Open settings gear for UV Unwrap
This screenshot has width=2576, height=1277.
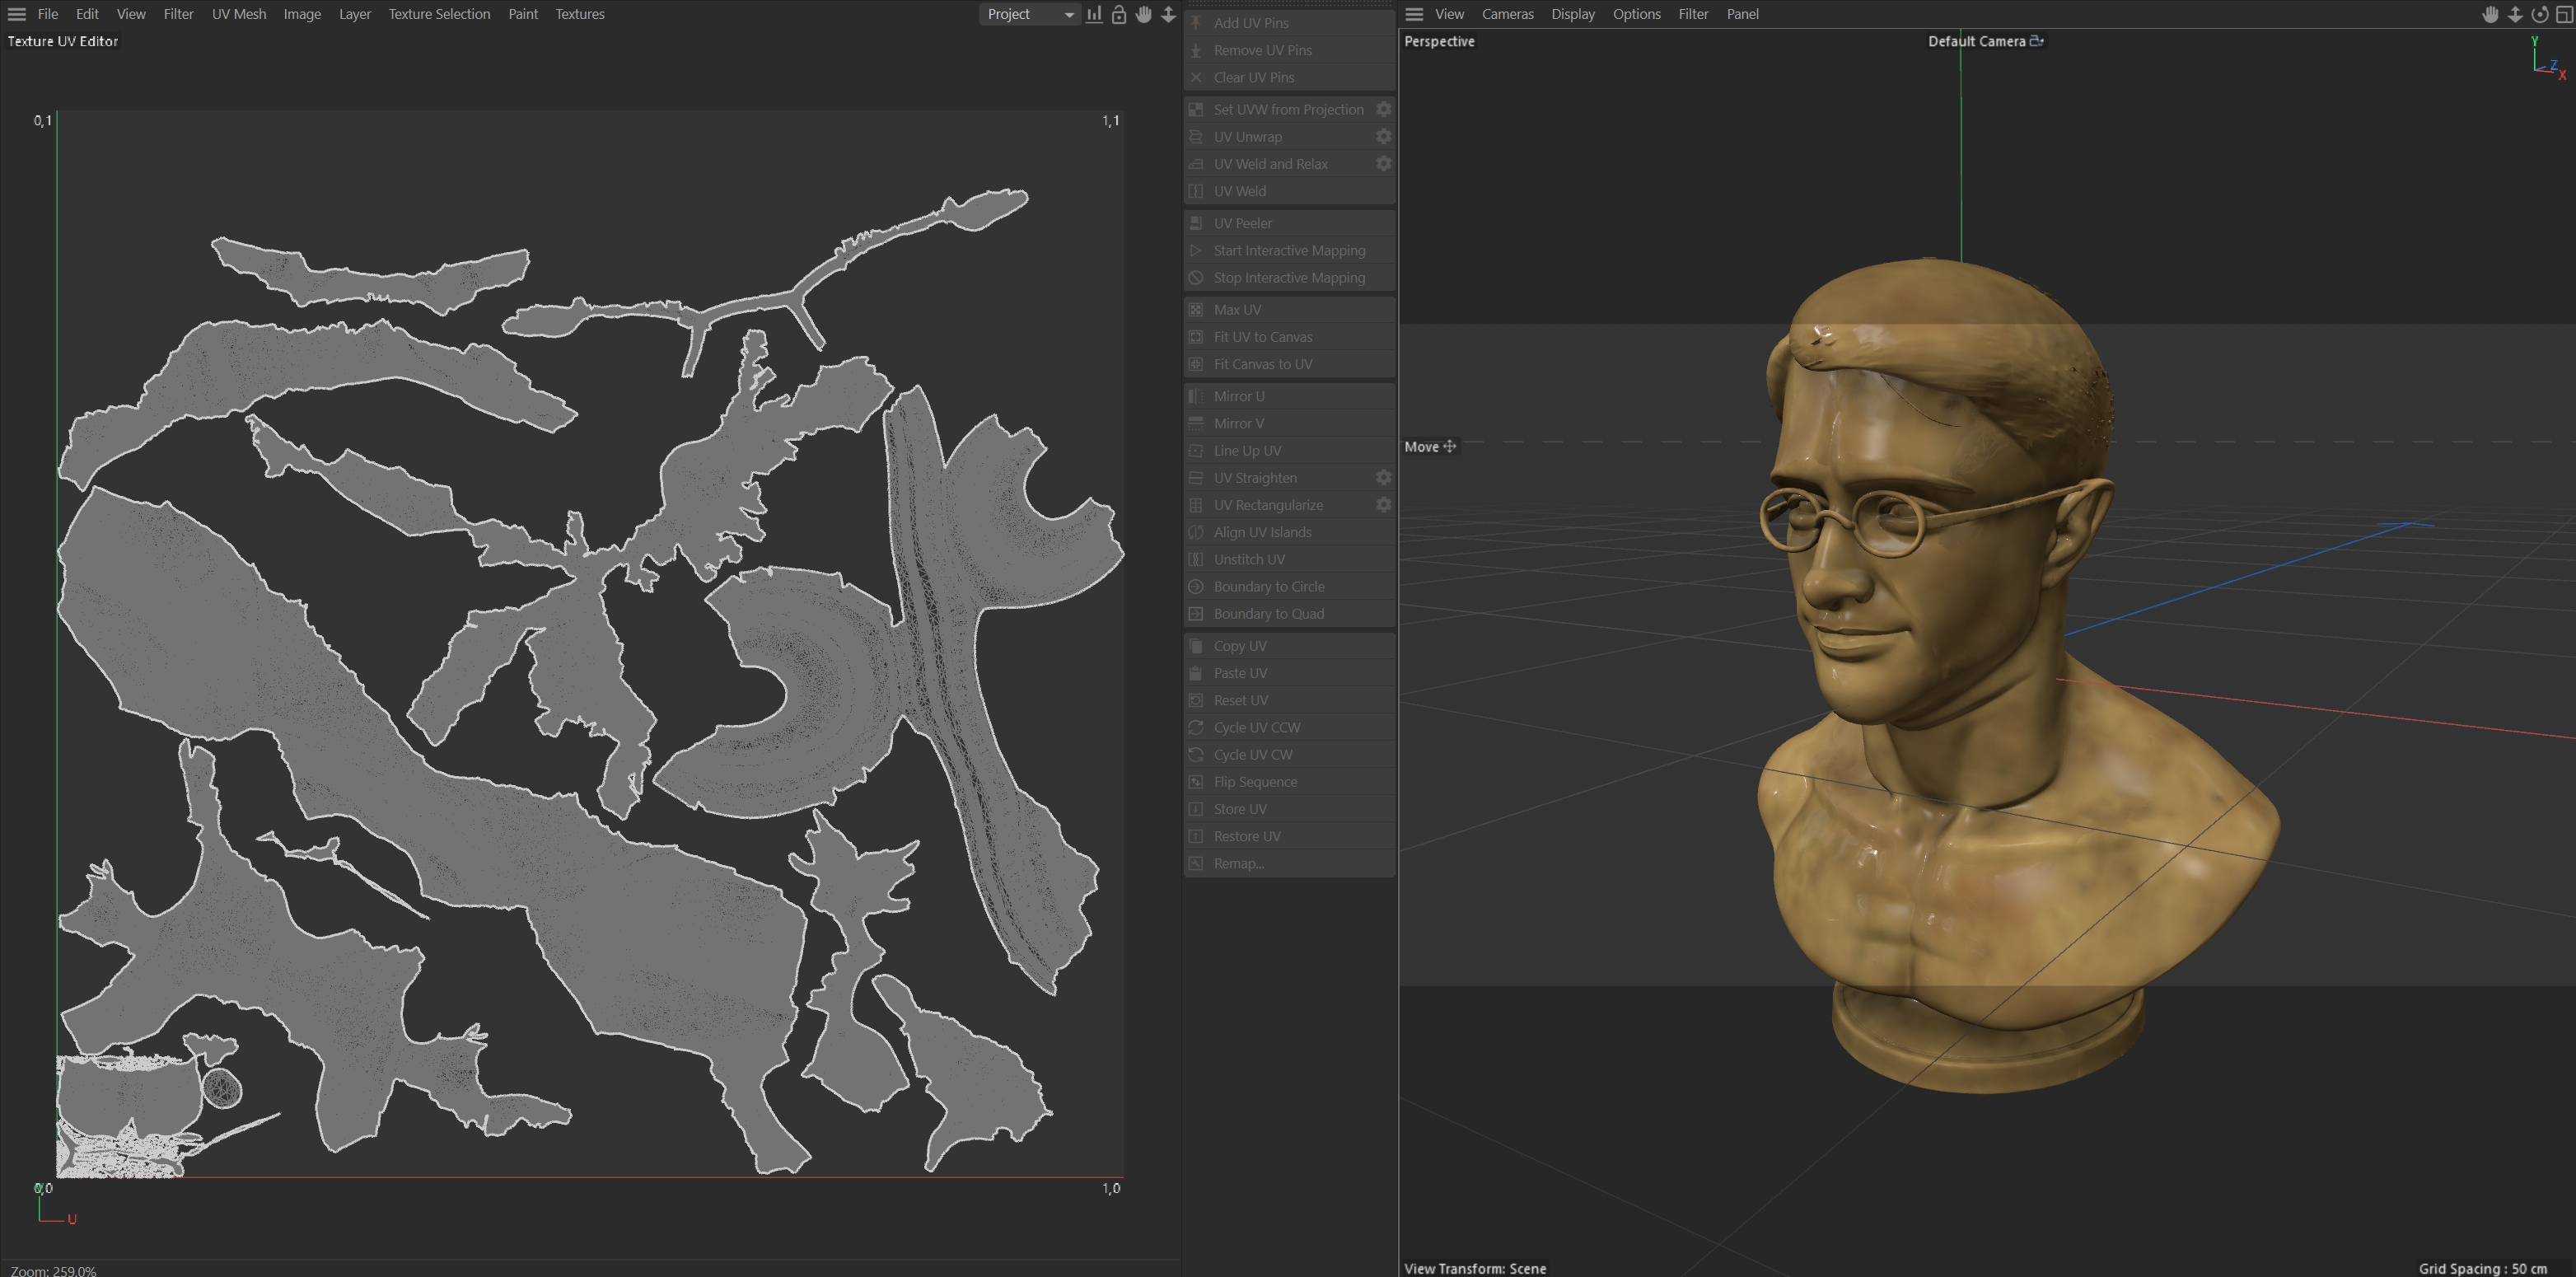pyautogui.click(x=1383, y=136)
